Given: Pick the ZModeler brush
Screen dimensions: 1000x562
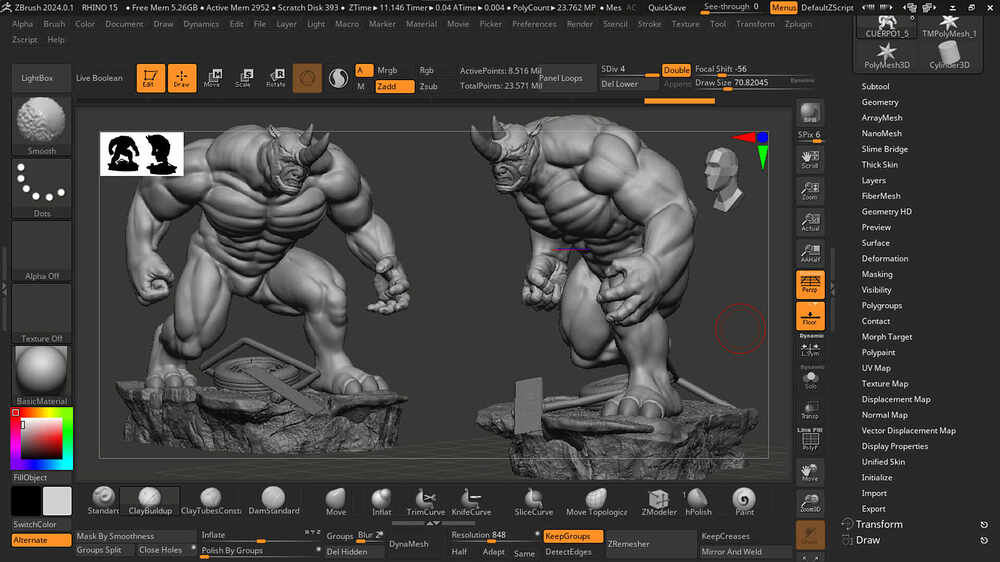Looking at the screenshot, I should coord(659,501).
